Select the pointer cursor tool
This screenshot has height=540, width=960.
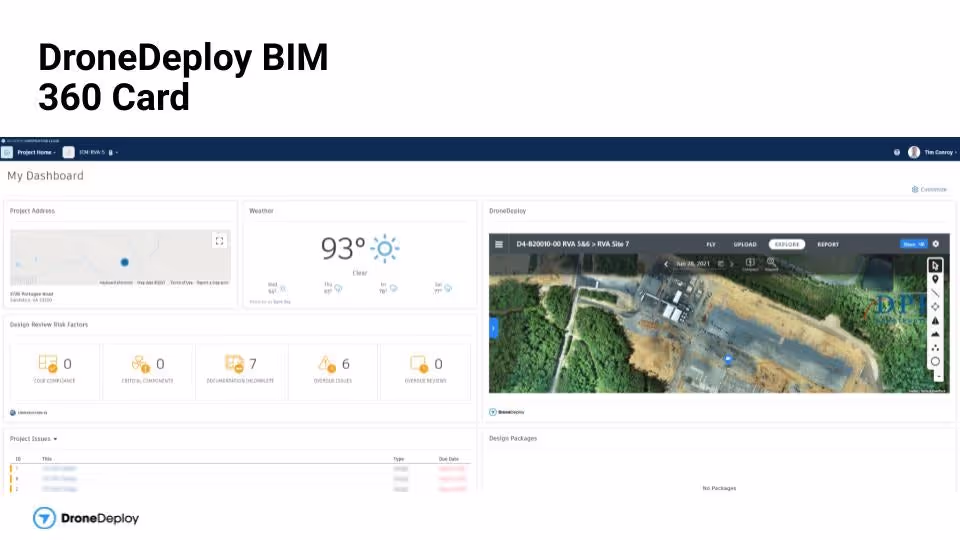[935, 266]
